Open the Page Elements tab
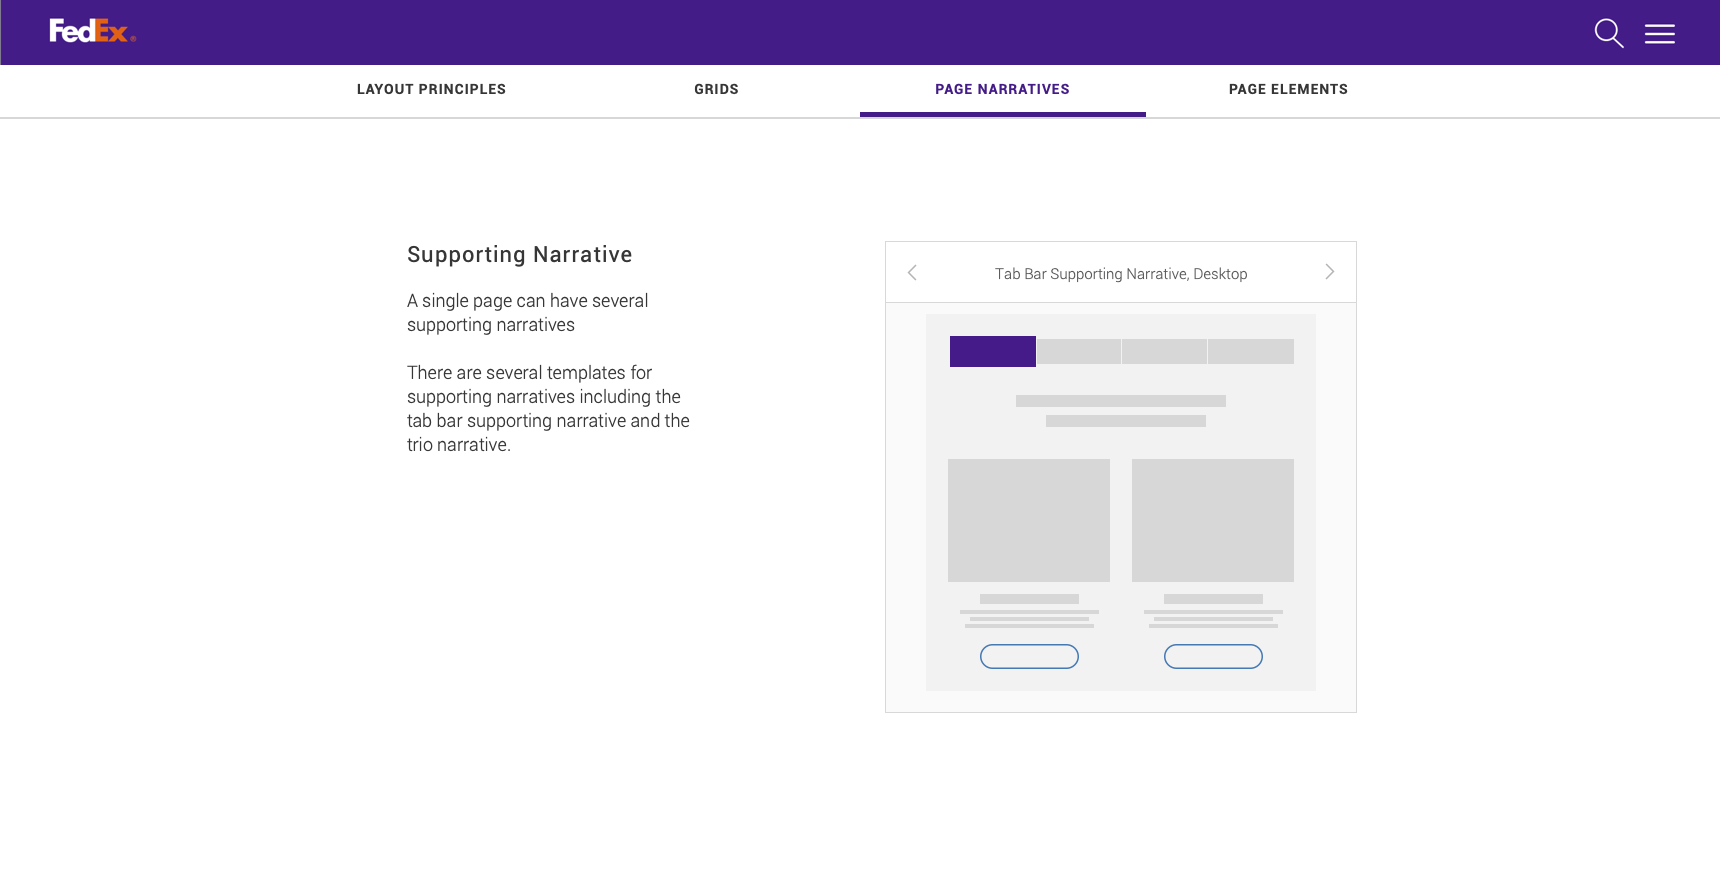 click(1288, 90)
